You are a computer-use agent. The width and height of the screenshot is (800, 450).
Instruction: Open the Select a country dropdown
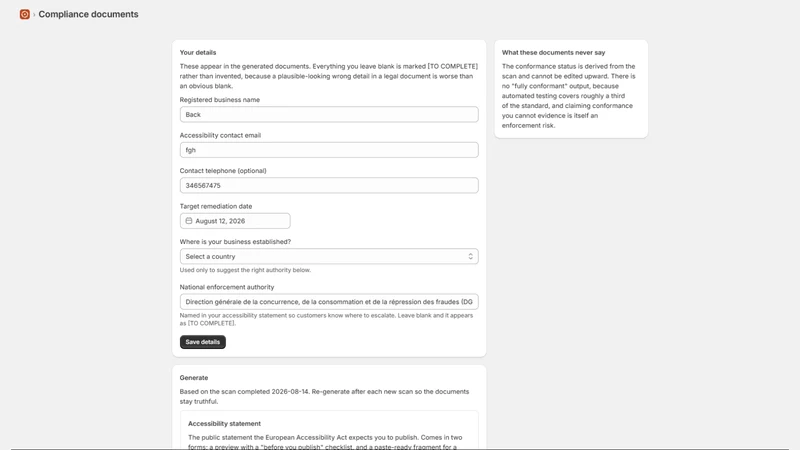pos(329,256)
